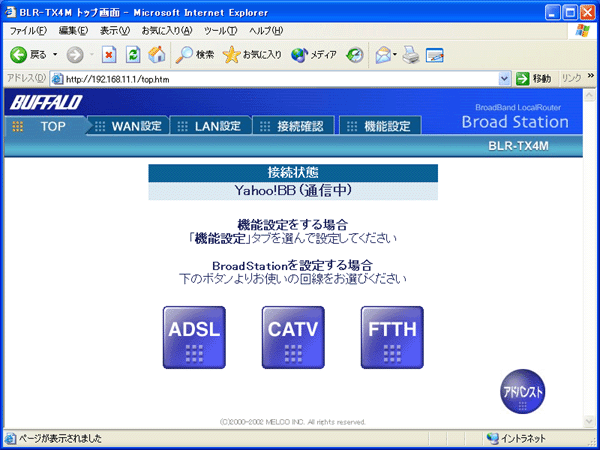Open the View (表示) menu
600x450 pixels.
point(115,31)
